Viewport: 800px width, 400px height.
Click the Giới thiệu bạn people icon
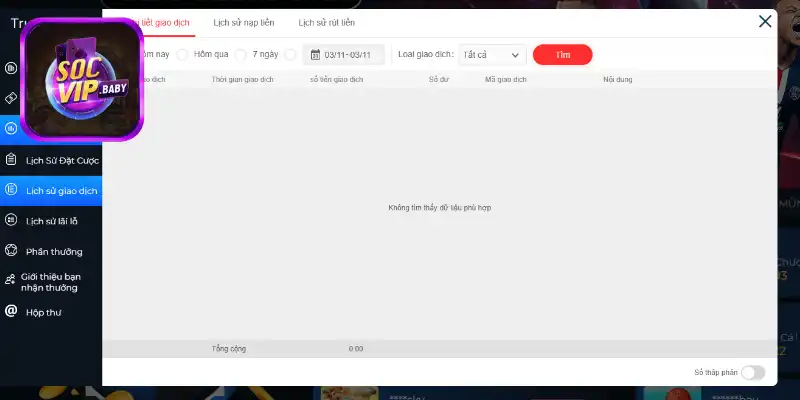point(10,280)
